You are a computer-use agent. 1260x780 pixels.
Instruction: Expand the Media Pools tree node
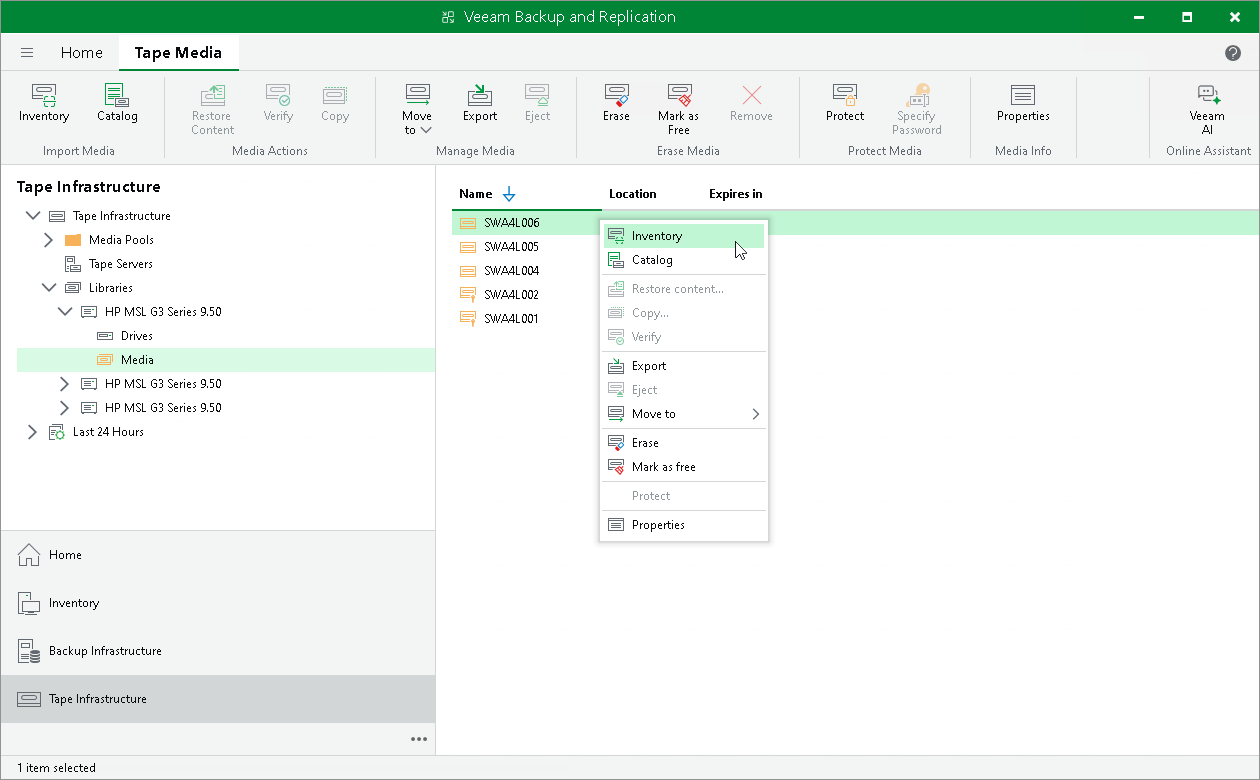[x=48, y=240]
